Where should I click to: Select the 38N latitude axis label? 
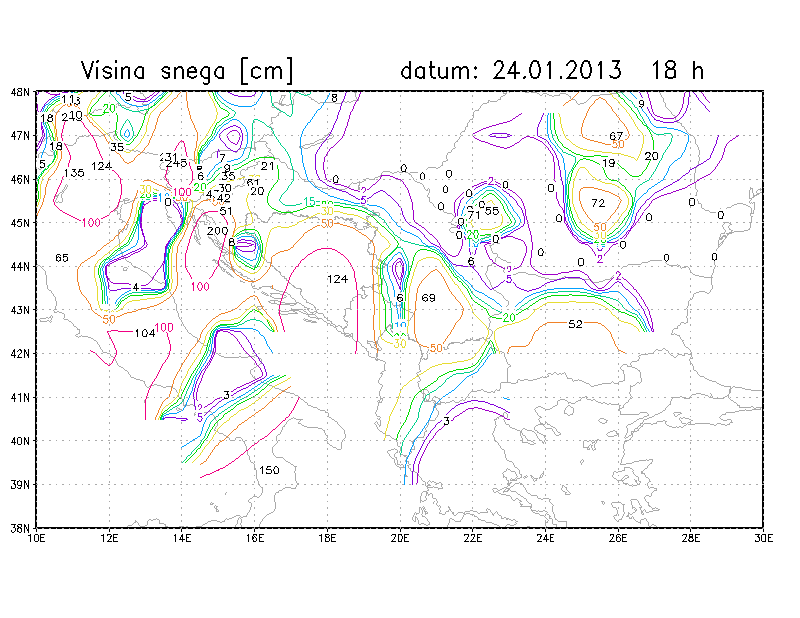[20, 528]
